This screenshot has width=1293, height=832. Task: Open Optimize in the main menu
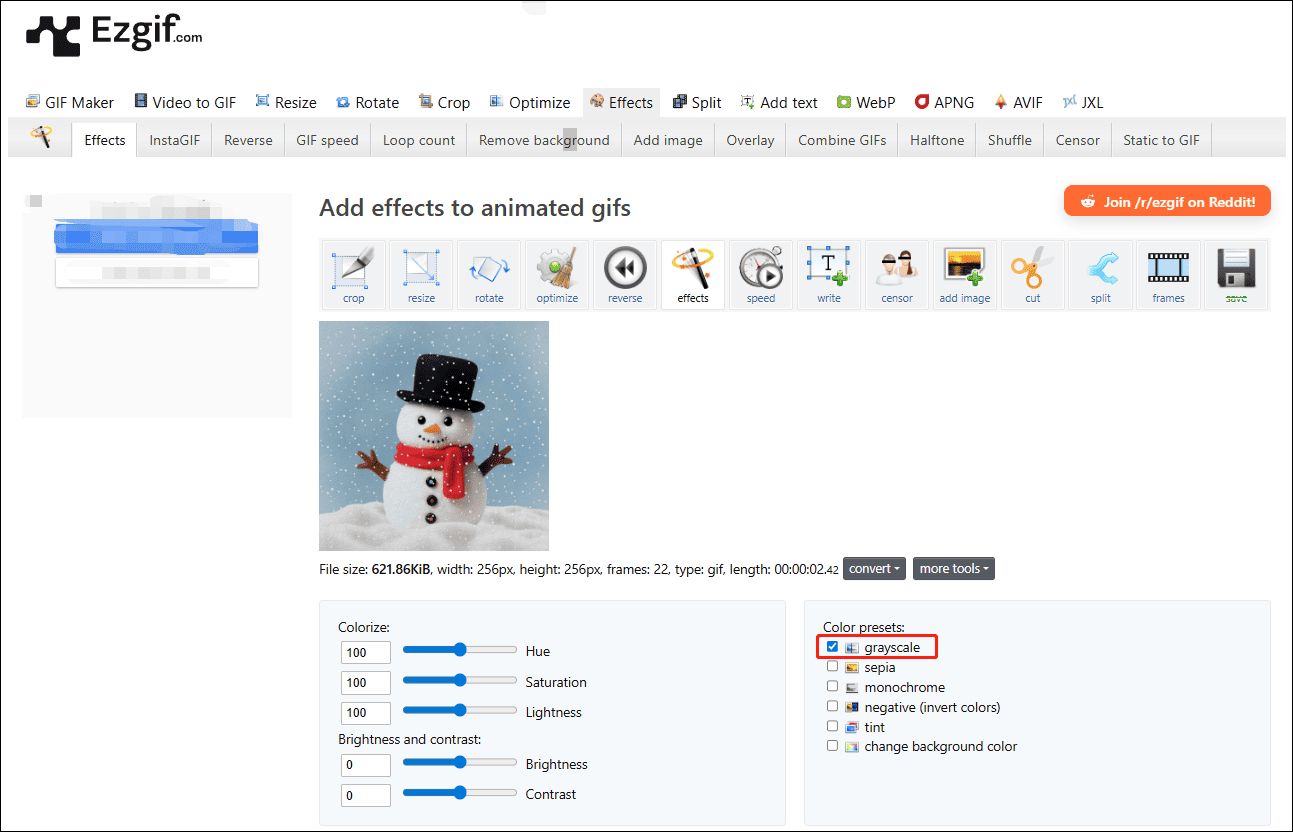pyautogui.click(x=530, y=102)
